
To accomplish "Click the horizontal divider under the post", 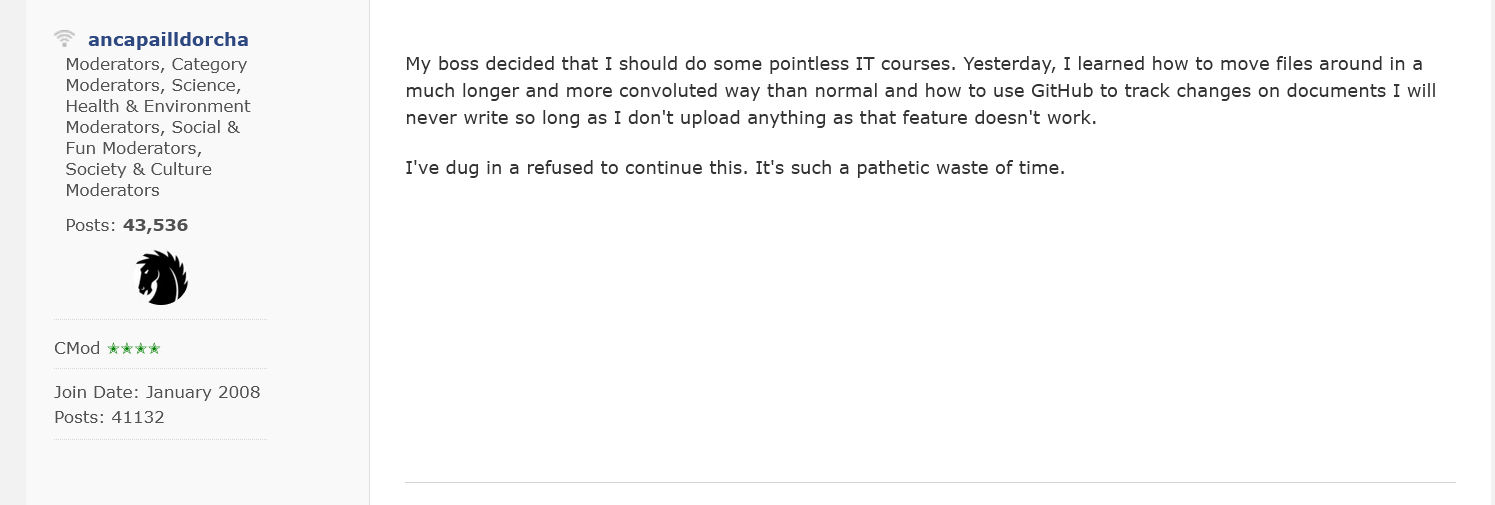I will click(x=930, y=483).
